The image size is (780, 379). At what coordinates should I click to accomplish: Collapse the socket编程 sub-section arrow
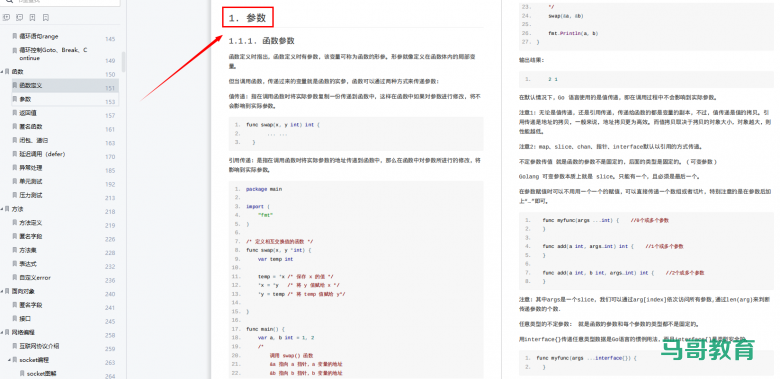tap(9, 360)
